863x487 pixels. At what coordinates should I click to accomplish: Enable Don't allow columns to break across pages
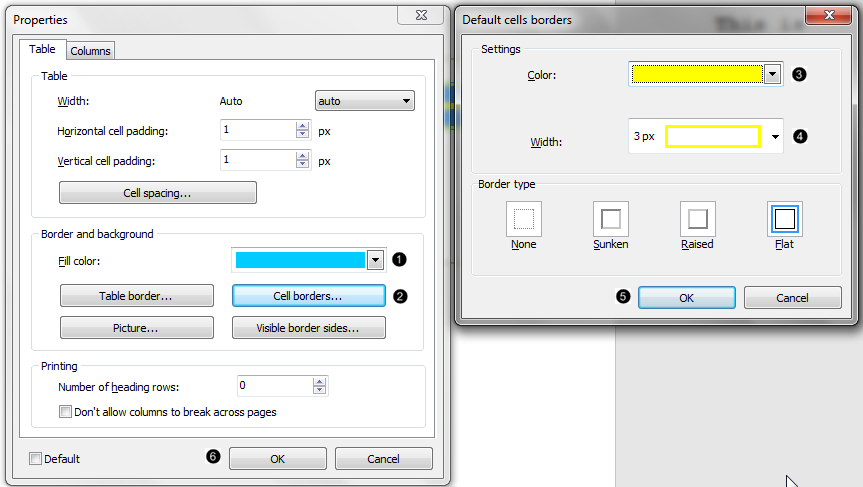click(x=66, y=411)
